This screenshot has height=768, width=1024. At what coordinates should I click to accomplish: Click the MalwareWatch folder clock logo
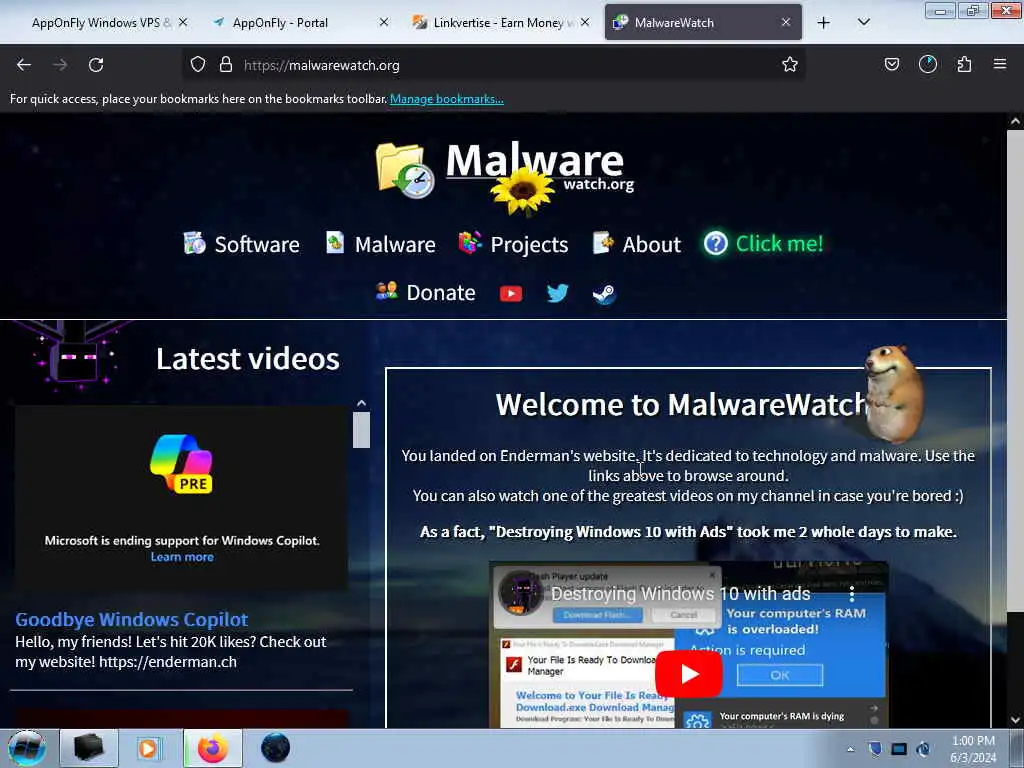coord(406,170)
